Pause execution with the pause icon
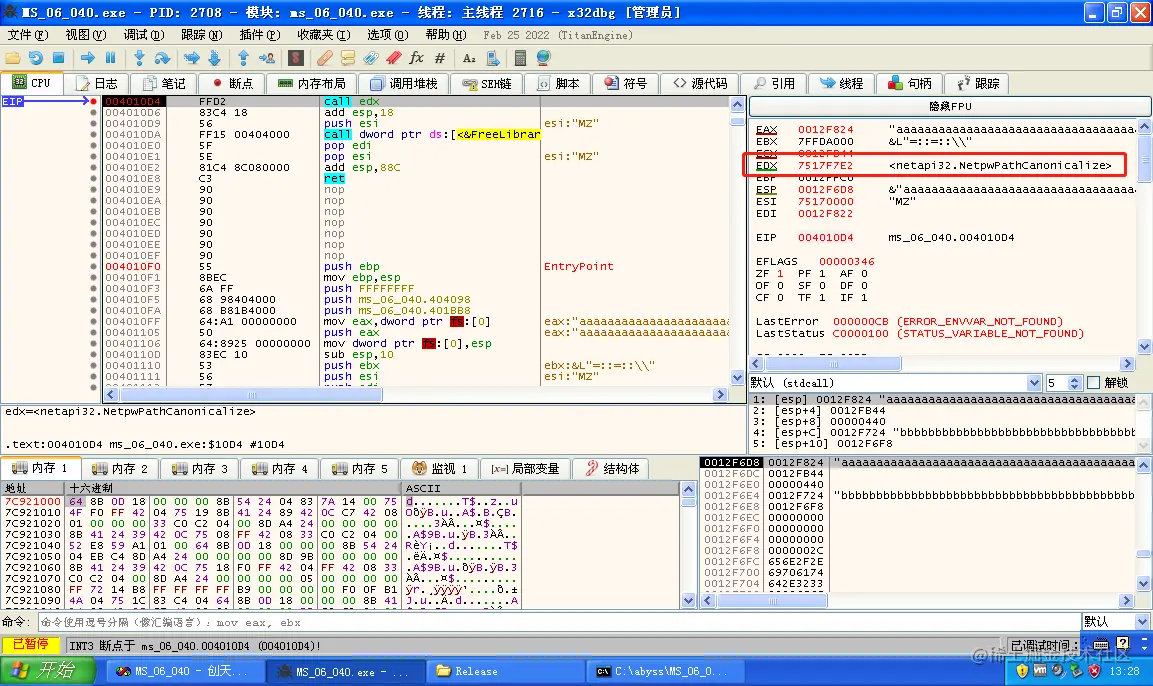The height and width of the screenshot is (686, 1153). 110,58
